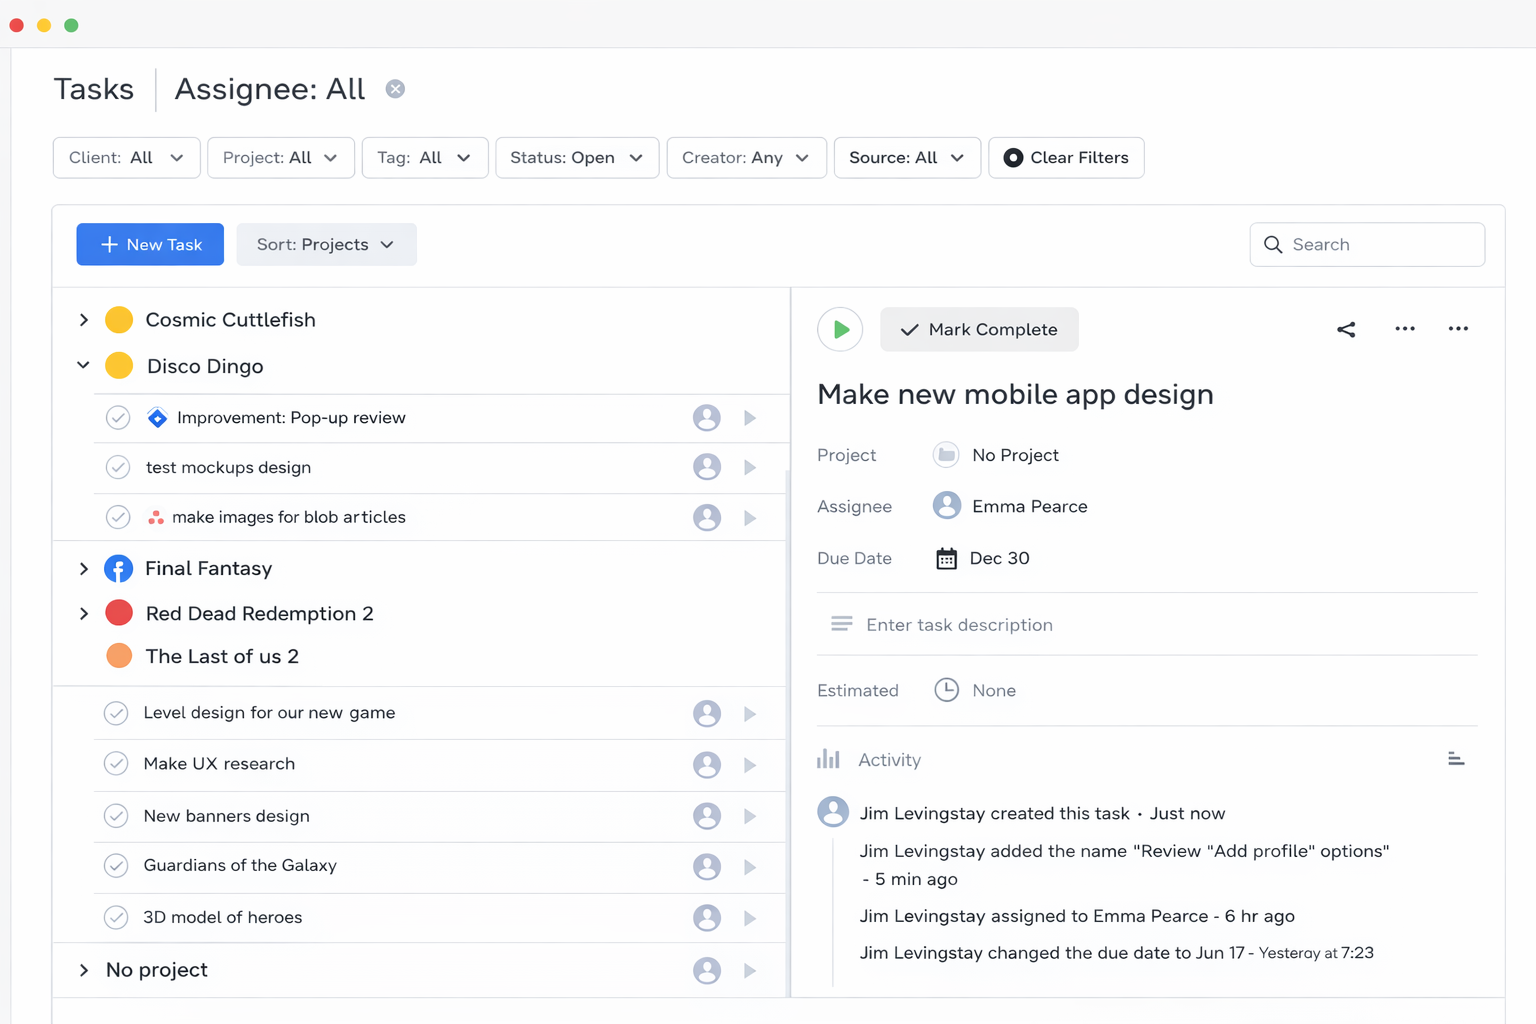The height and width of the screenshot is (1024, 1536).
Task: Click assignee avatar on Make UX research
Action: (x=707, y=765)
